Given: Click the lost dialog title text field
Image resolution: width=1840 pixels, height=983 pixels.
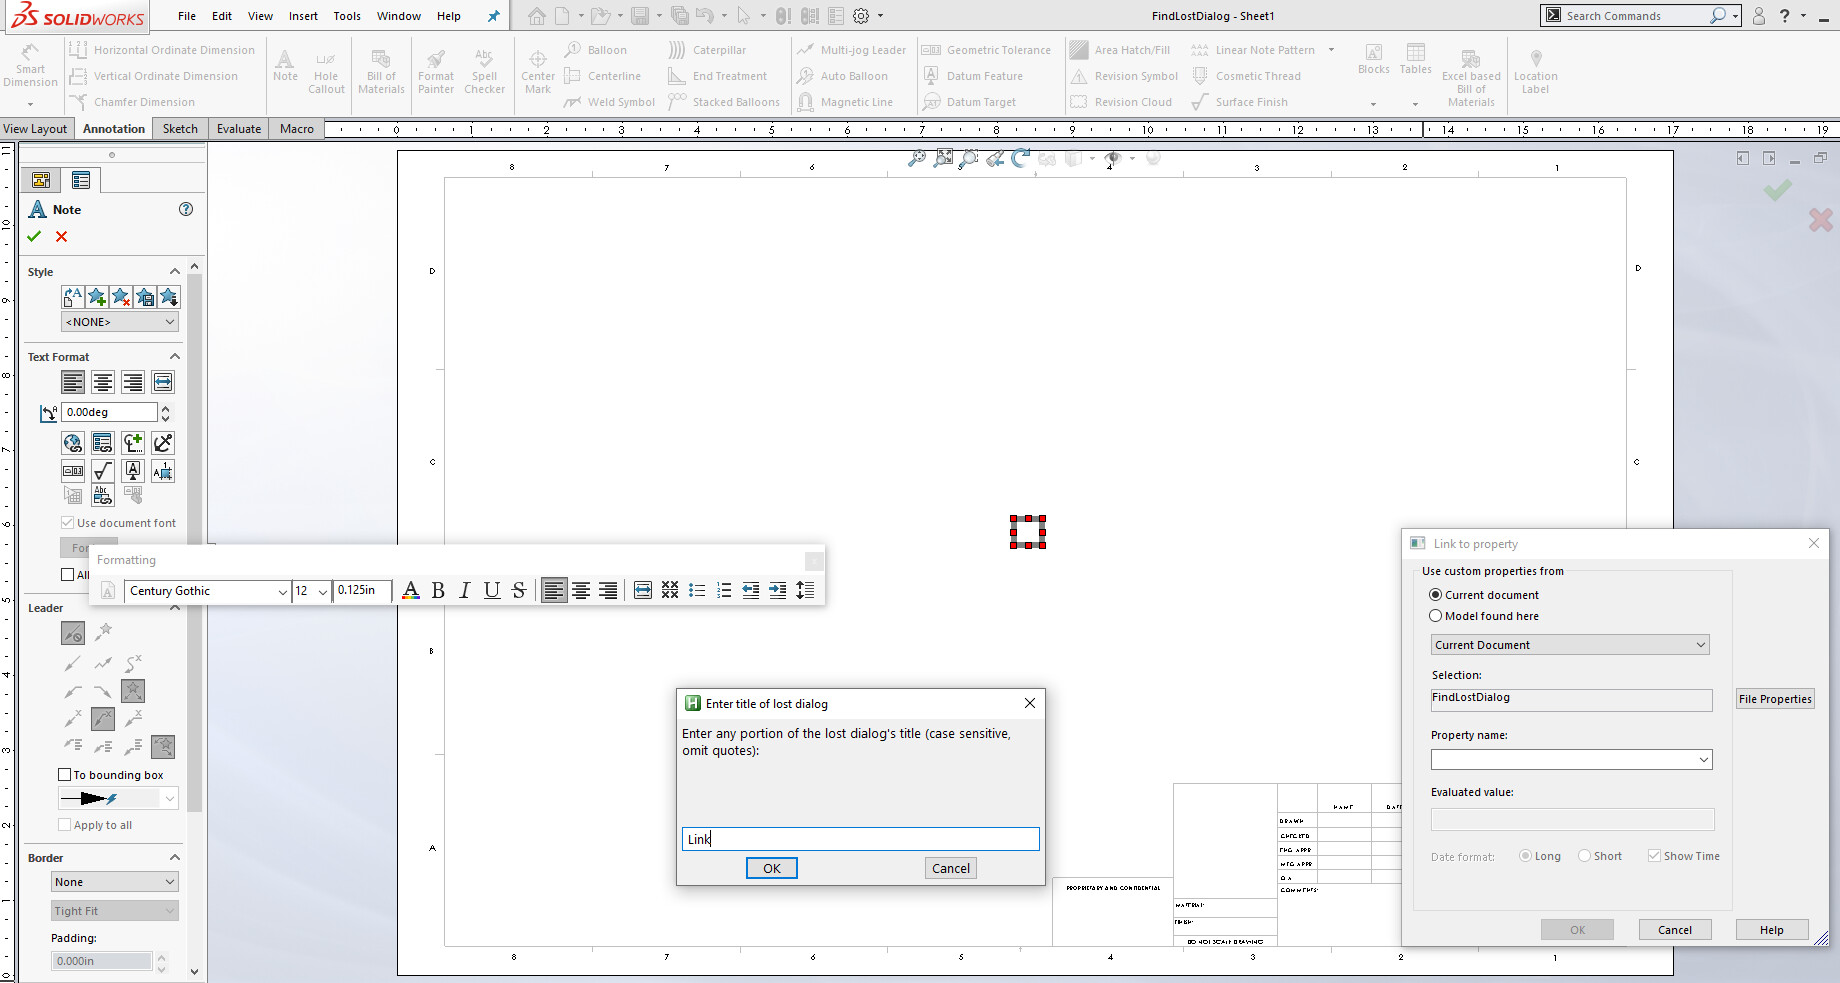Looking at the screenshot, I should click(x=860, y=839).
